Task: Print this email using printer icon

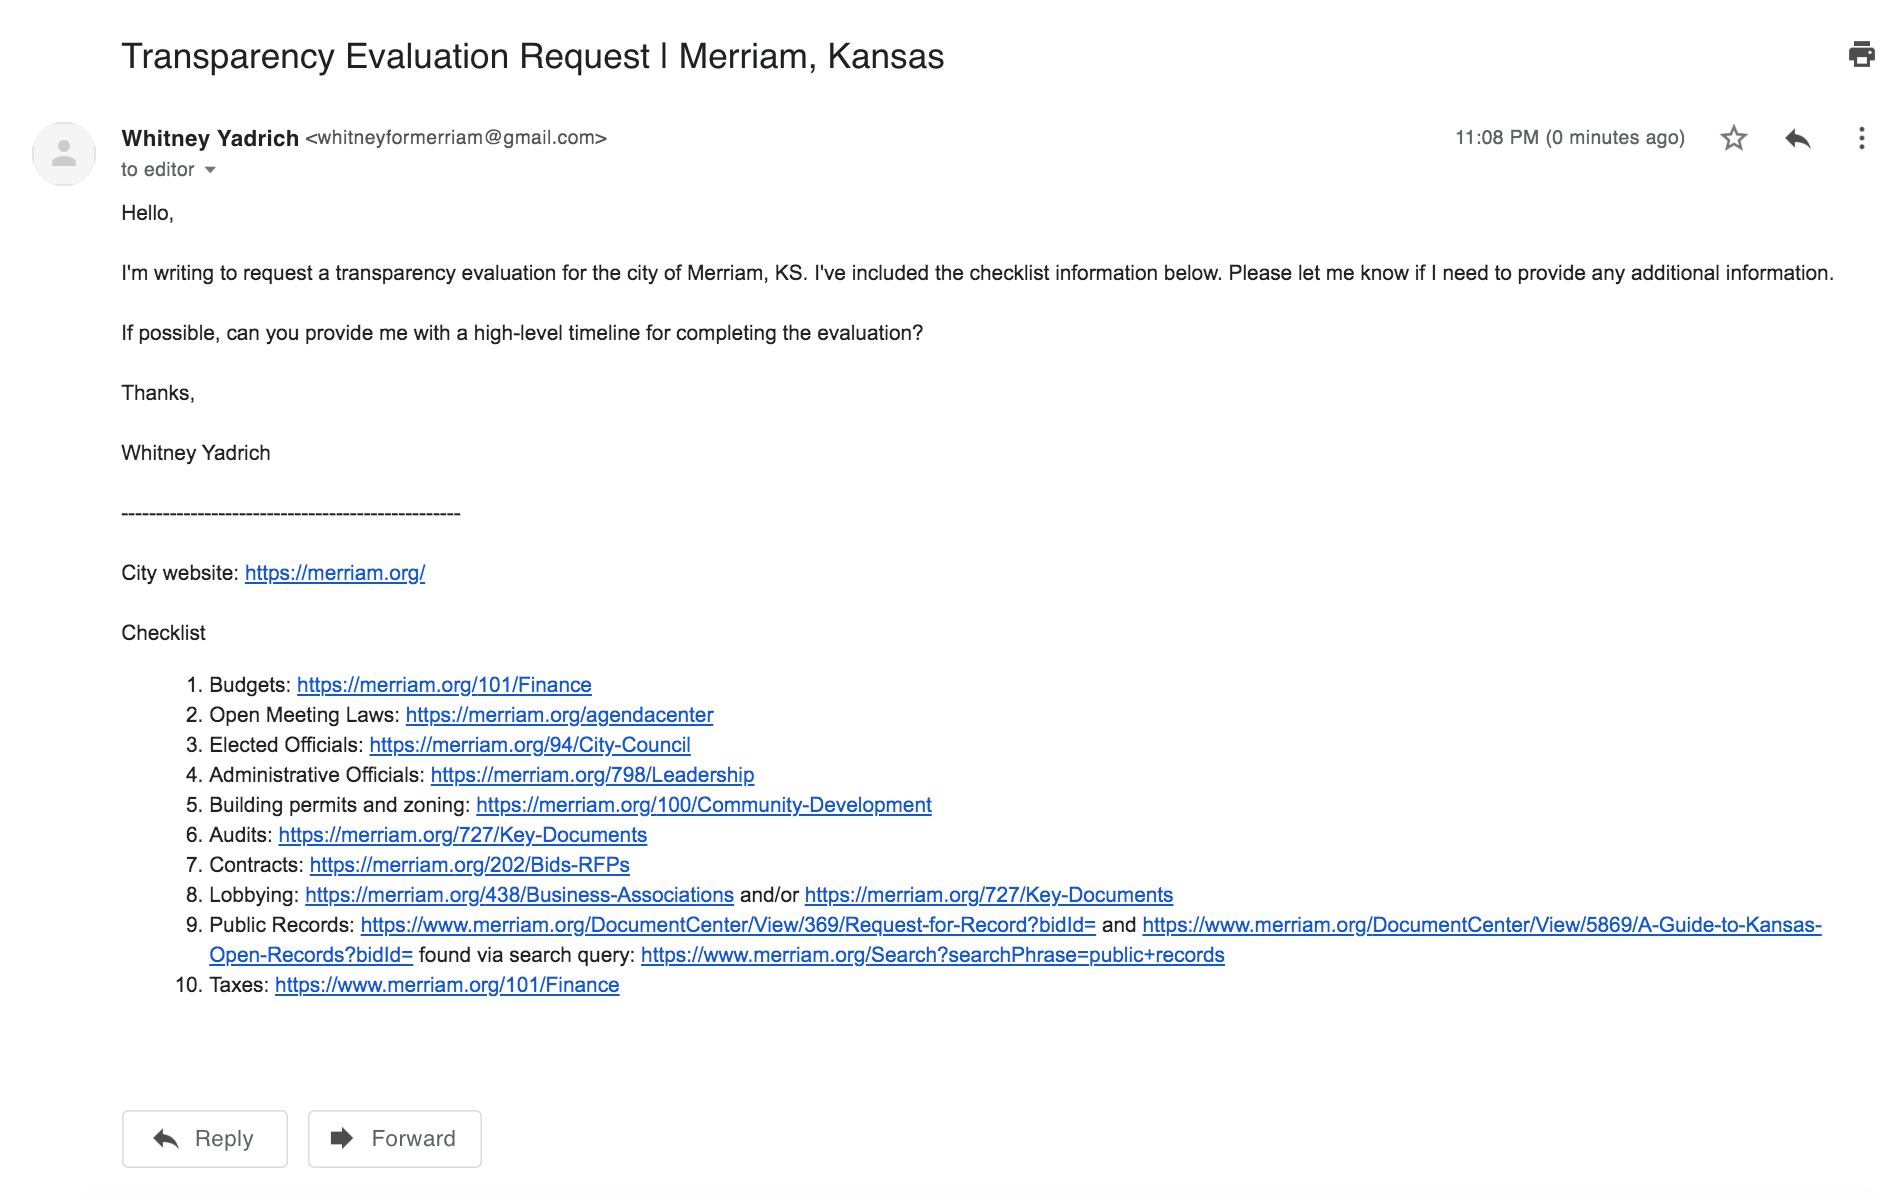Action: tap(1861, 54)
